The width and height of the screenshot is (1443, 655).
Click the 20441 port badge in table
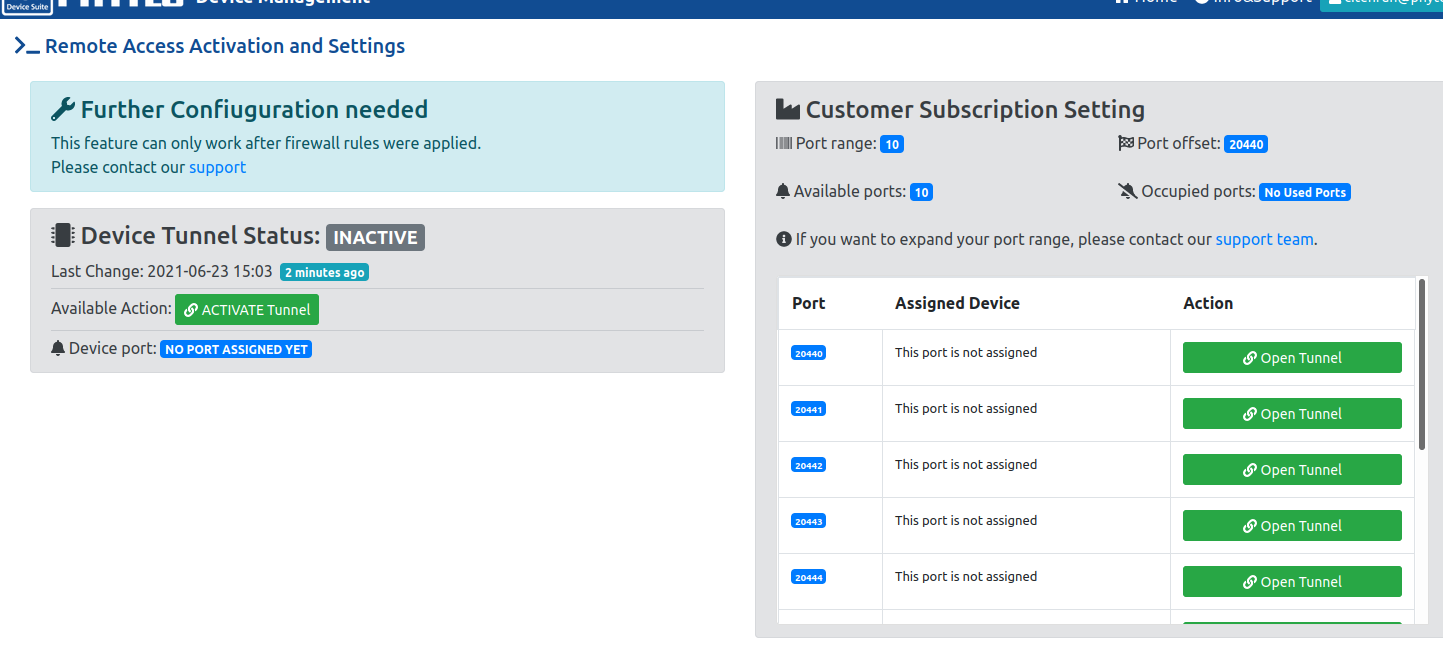(x=808, y=409)
